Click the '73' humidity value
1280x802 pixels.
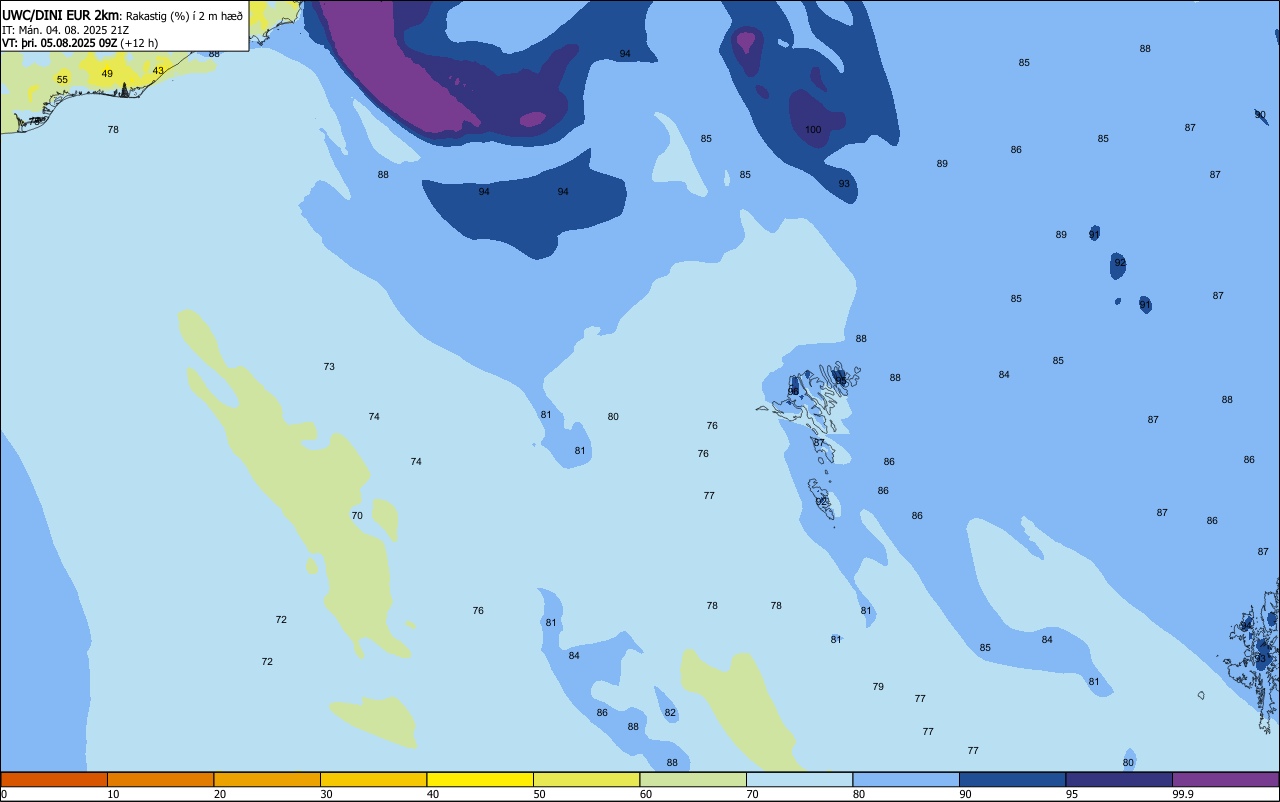click(x=329, y=367)
